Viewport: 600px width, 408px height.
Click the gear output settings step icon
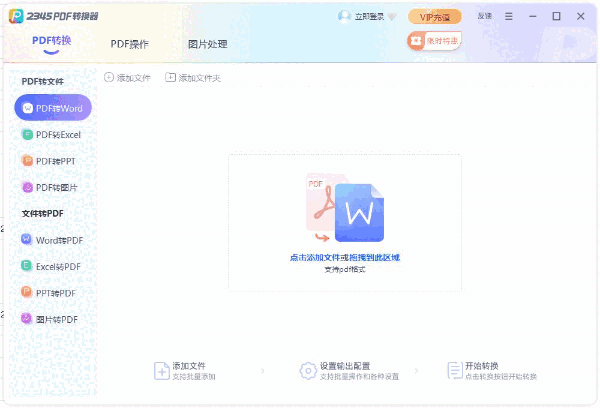click(308, 371)
